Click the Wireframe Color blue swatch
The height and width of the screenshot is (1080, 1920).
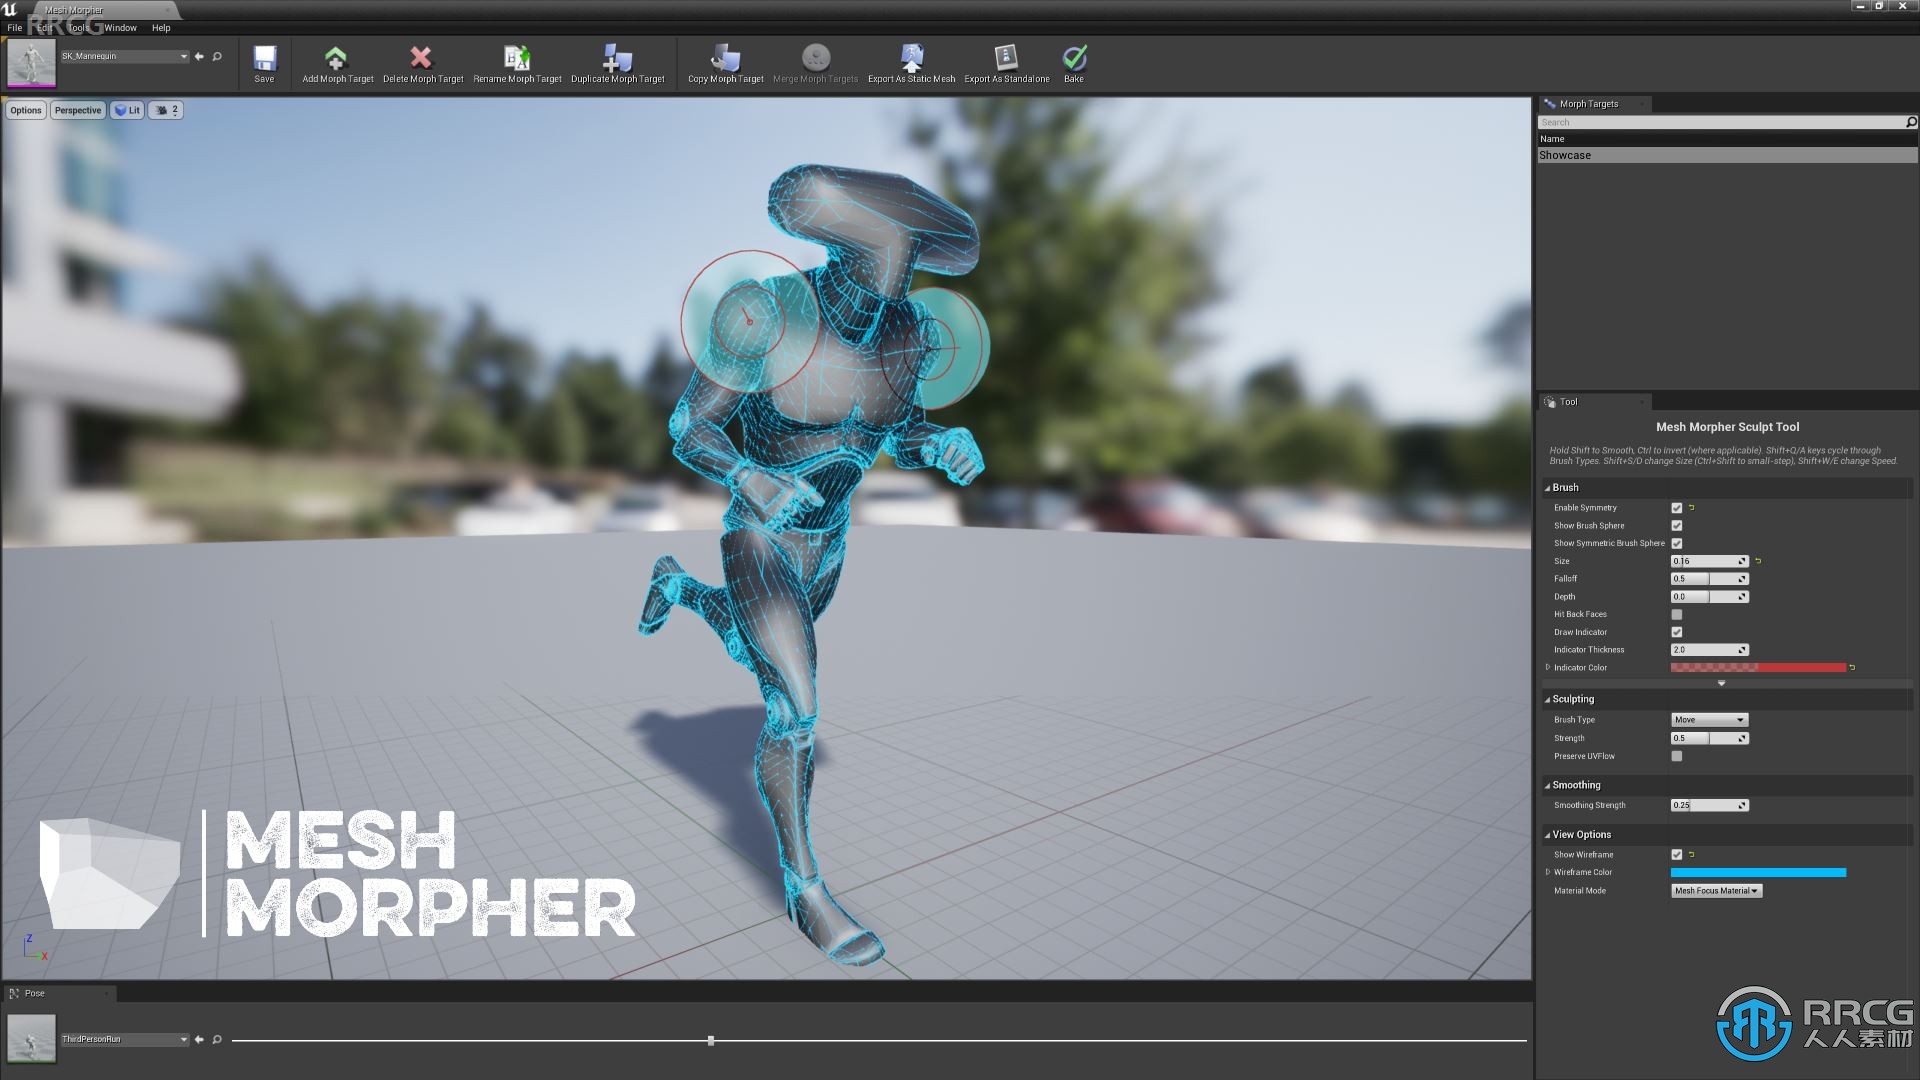point(1758,872)
